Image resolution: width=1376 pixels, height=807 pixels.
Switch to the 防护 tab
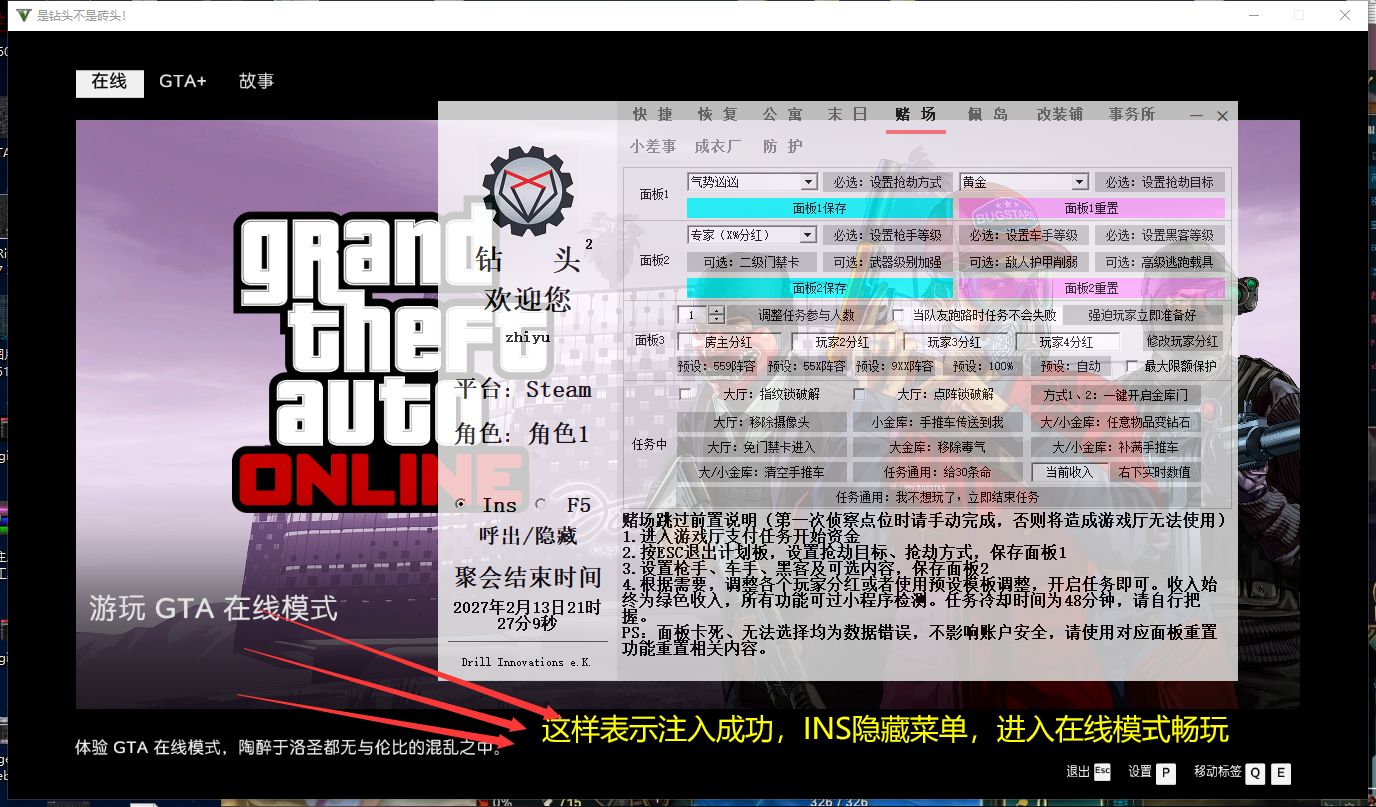click(x=783, y=146)
